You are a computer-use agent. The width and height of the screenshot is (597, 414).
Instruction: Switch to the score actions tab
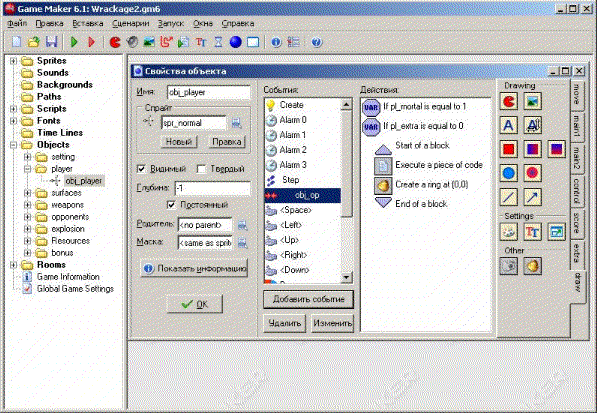click(577, 223)
